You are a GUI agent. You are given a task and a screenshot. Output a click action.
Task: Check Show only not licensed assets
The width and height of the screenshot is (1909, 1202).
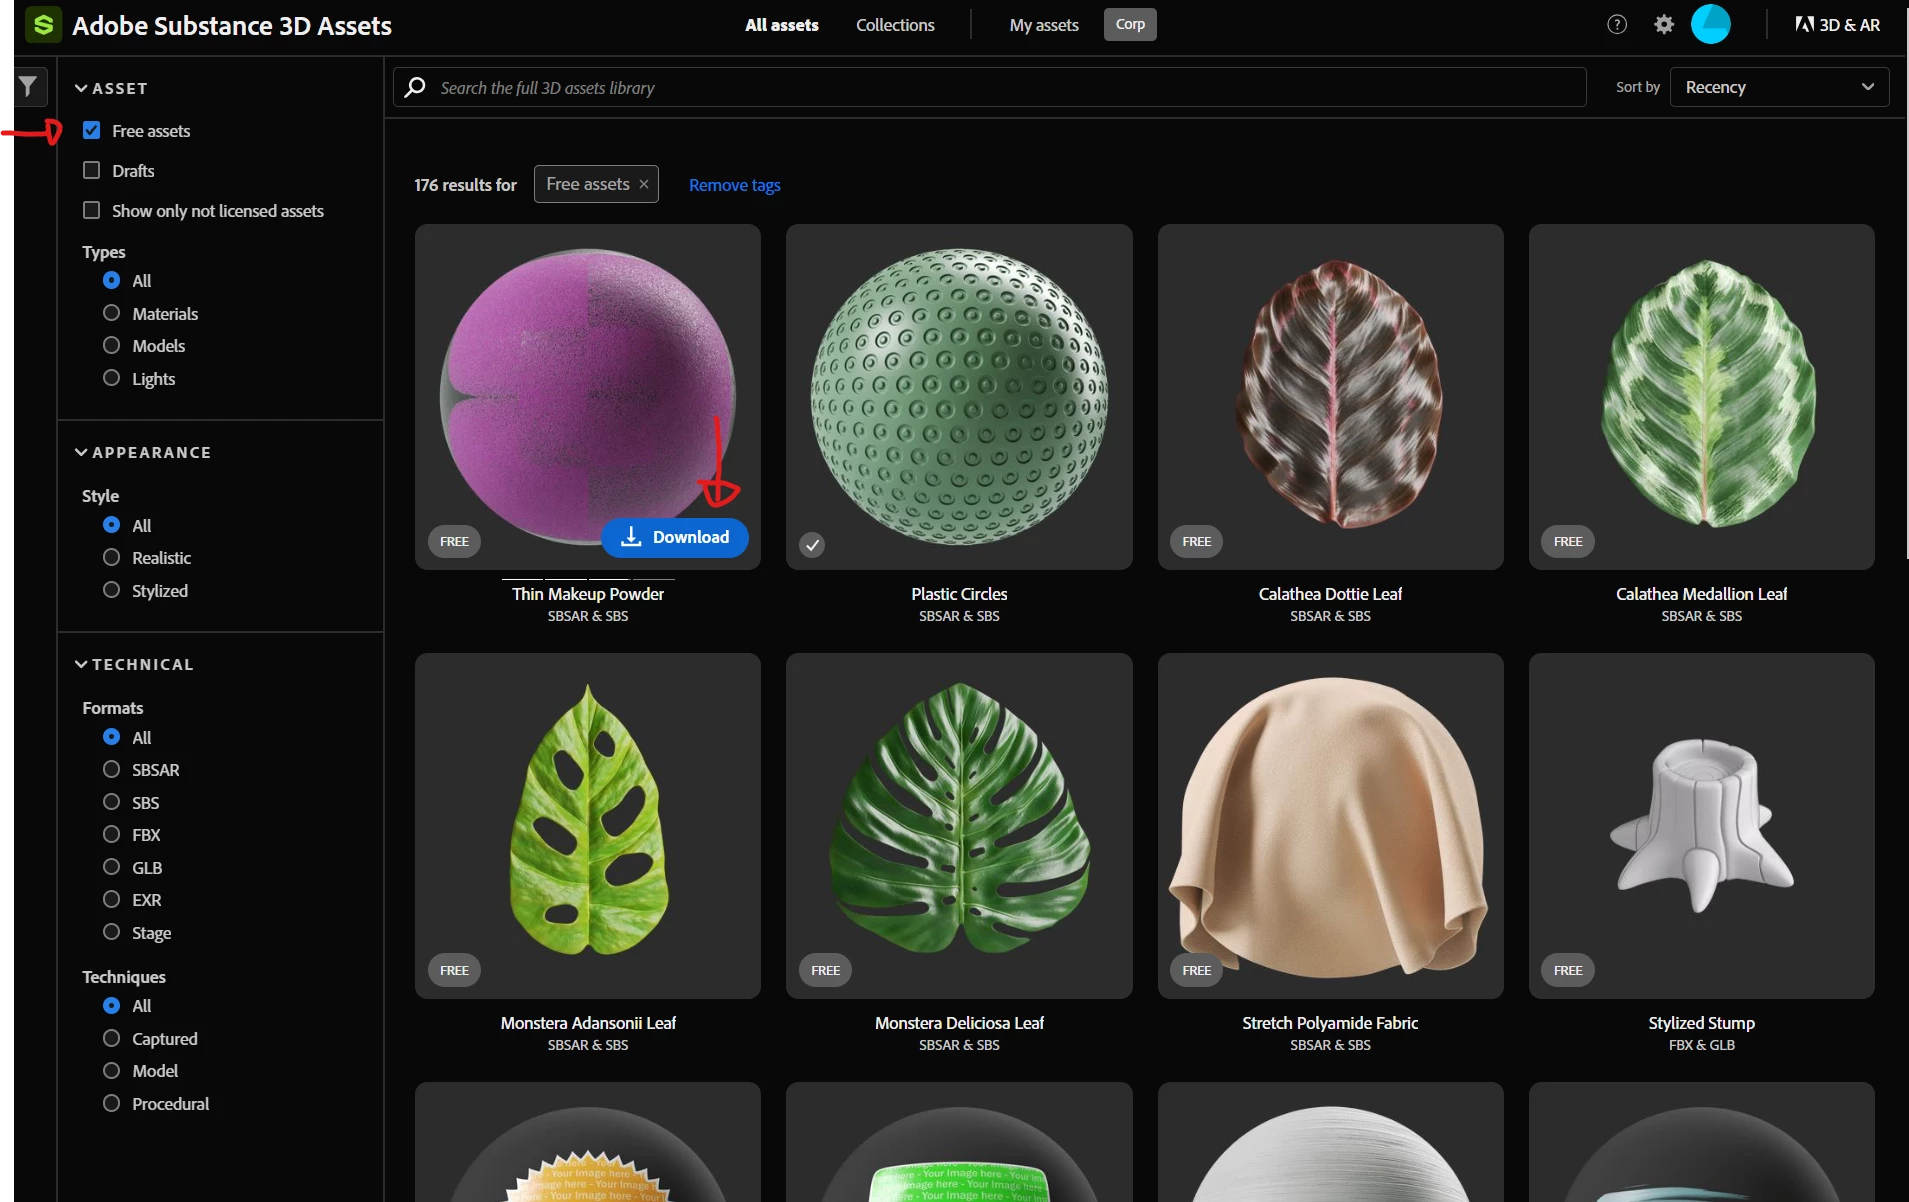coord(92,210)
